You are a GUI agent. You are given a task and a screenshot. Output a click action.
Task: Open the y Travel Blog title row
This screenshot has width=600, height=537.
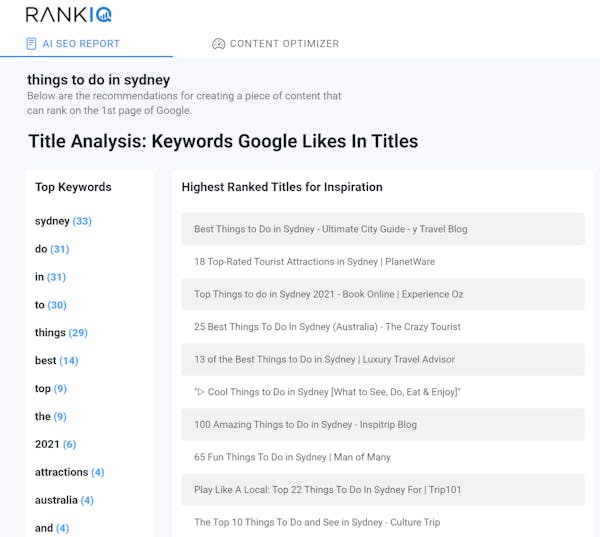[330, 229]
